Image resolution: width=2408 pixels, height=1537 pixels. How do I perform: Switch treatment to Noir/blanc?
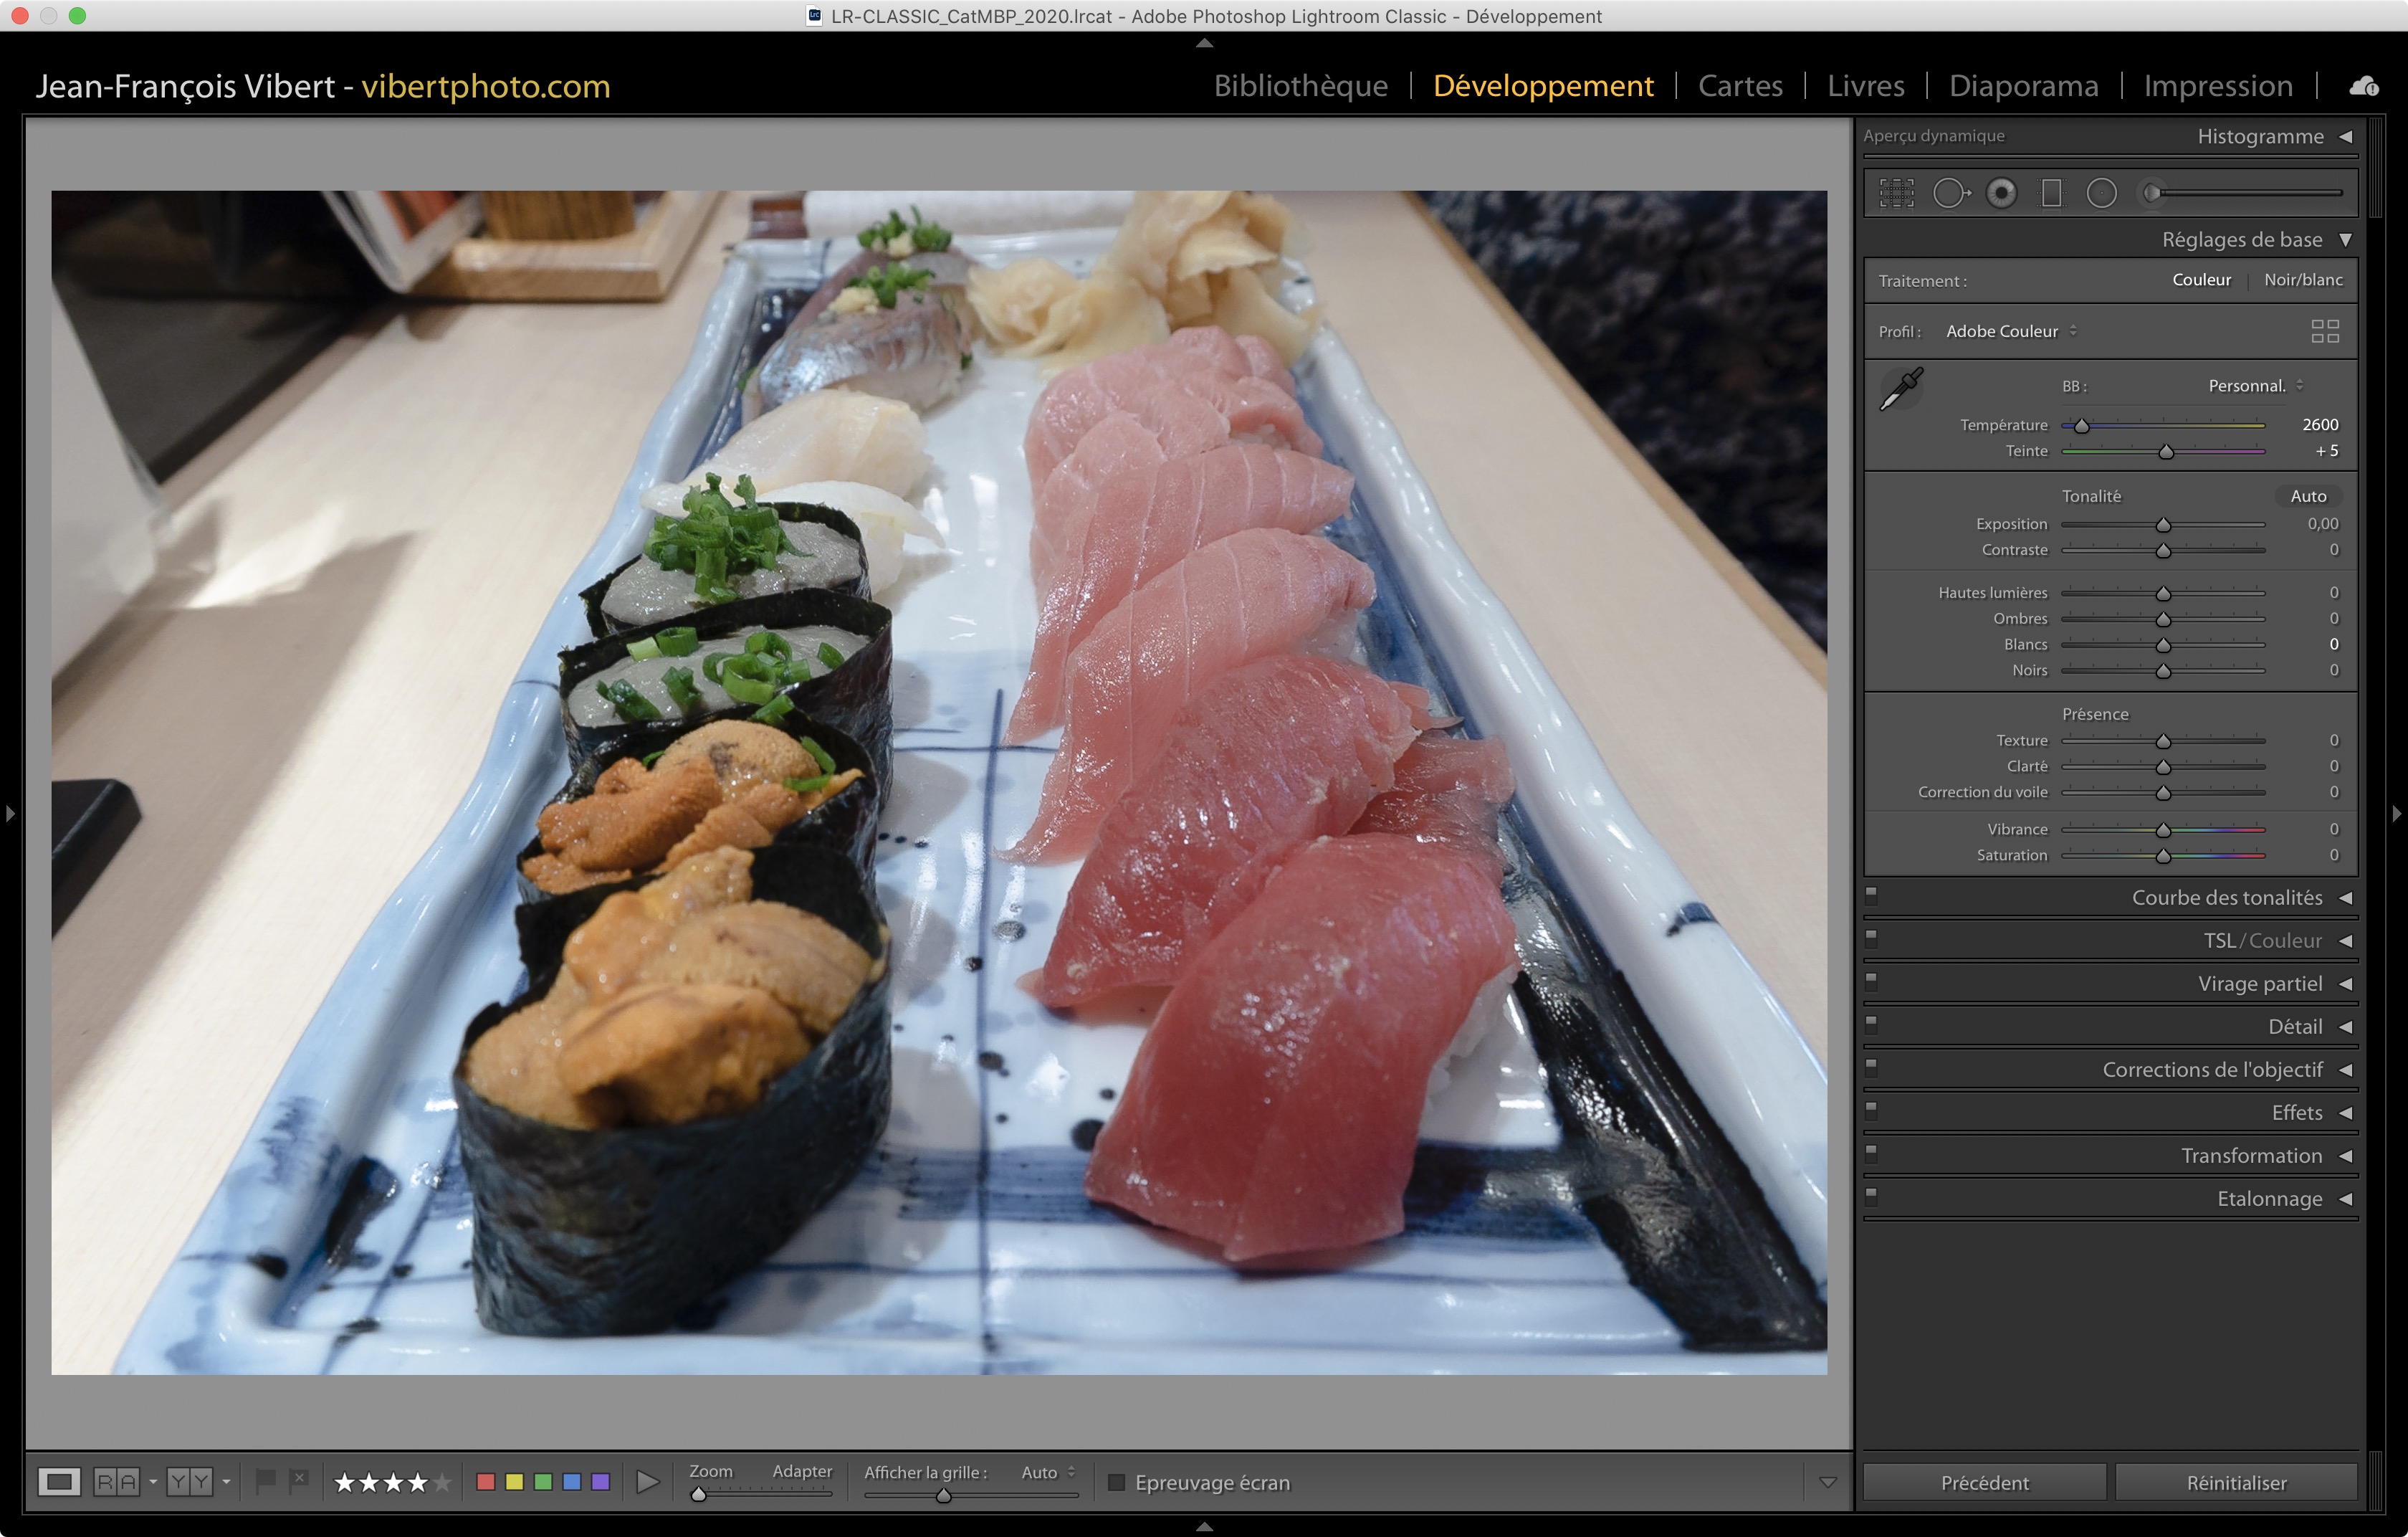click(2302, 280)
